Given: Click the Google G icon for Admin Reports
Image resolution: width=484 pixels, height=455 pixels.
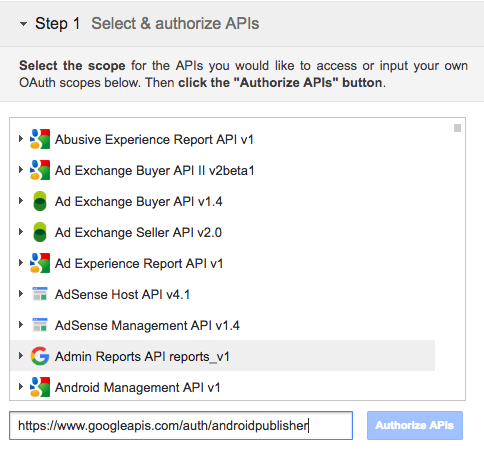Looking at the screenshot, I should pos(40,356).
